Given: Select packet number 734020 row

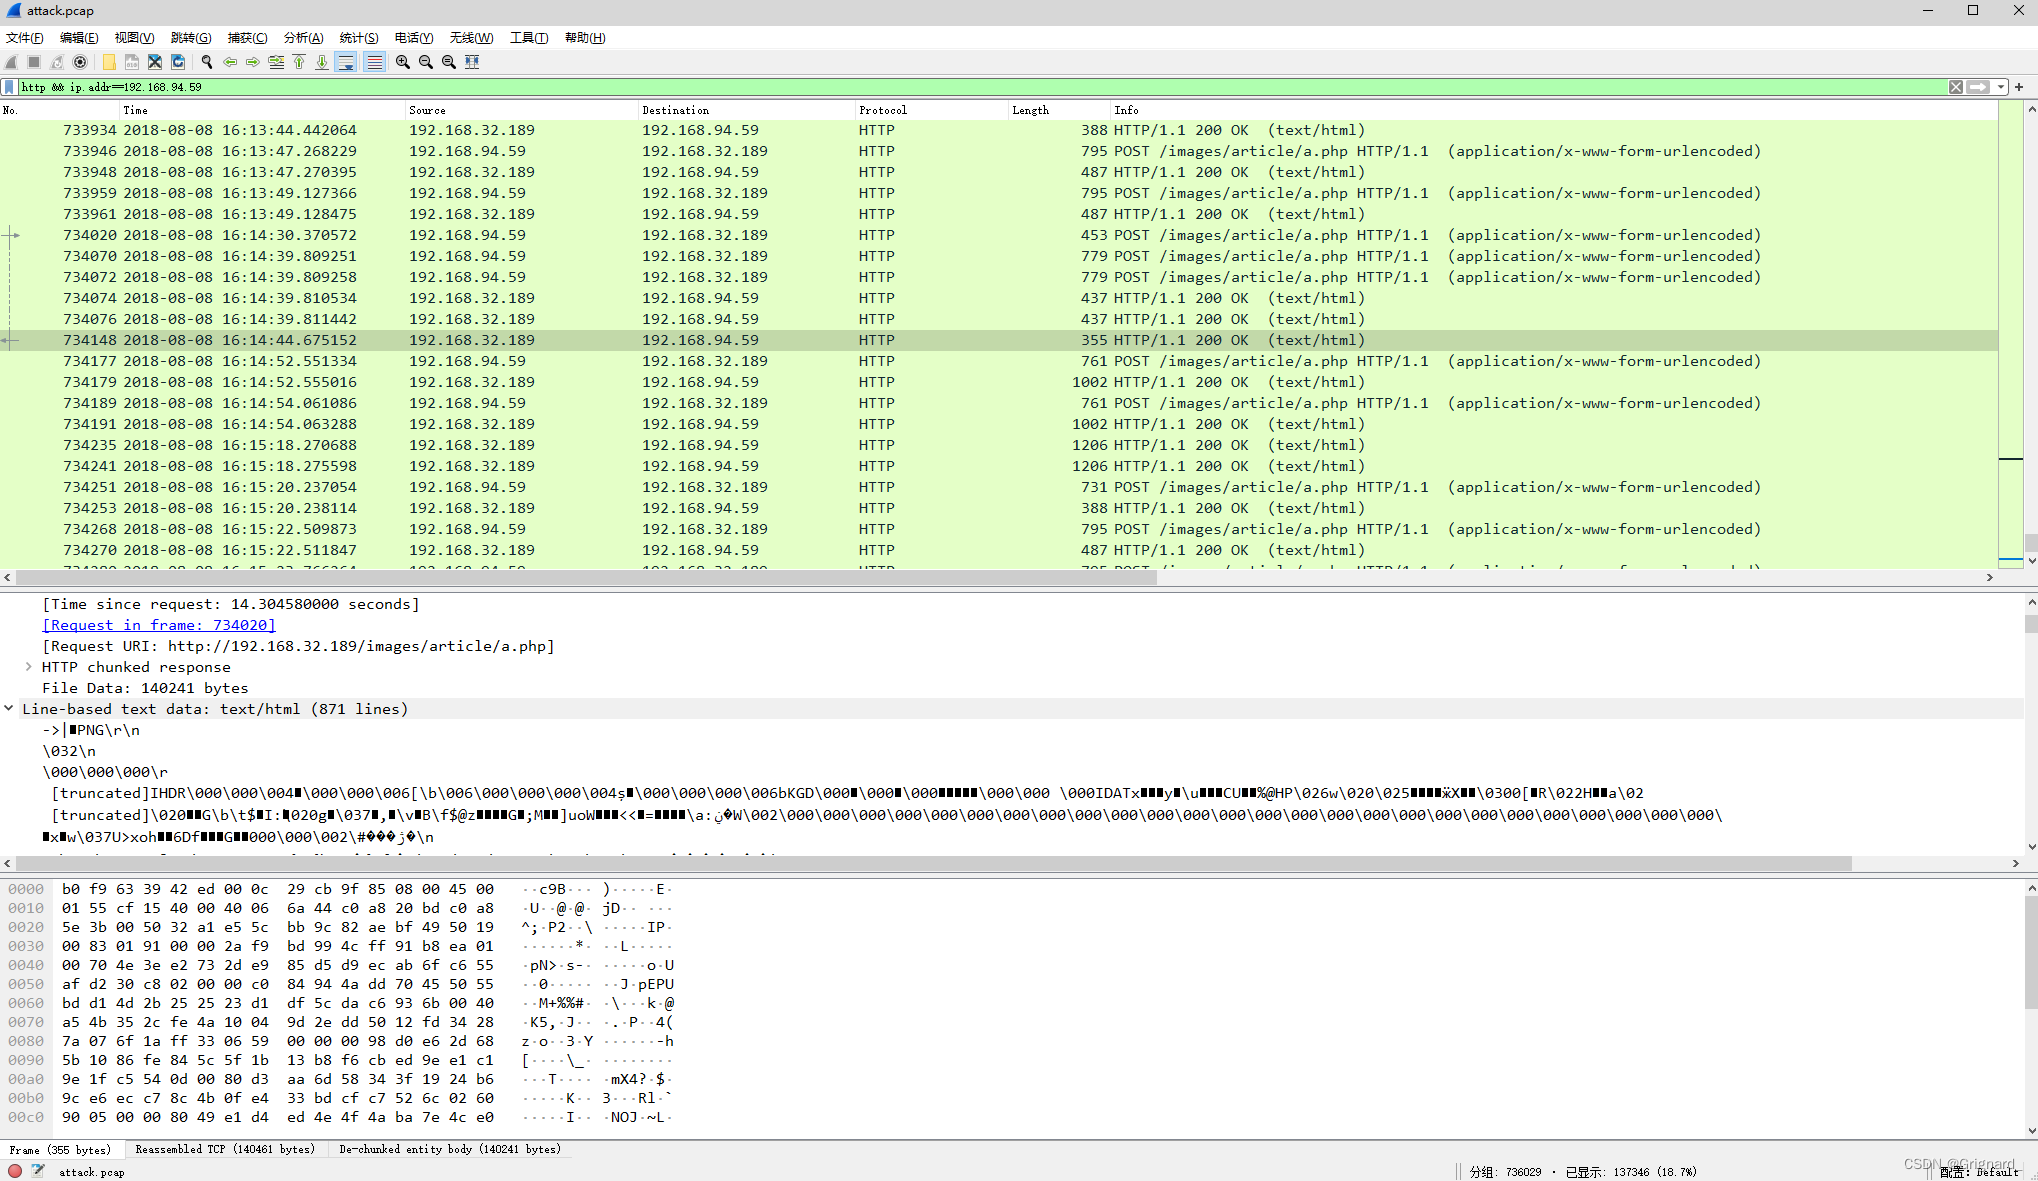Looking at the screenshot, I should [998, 235].
